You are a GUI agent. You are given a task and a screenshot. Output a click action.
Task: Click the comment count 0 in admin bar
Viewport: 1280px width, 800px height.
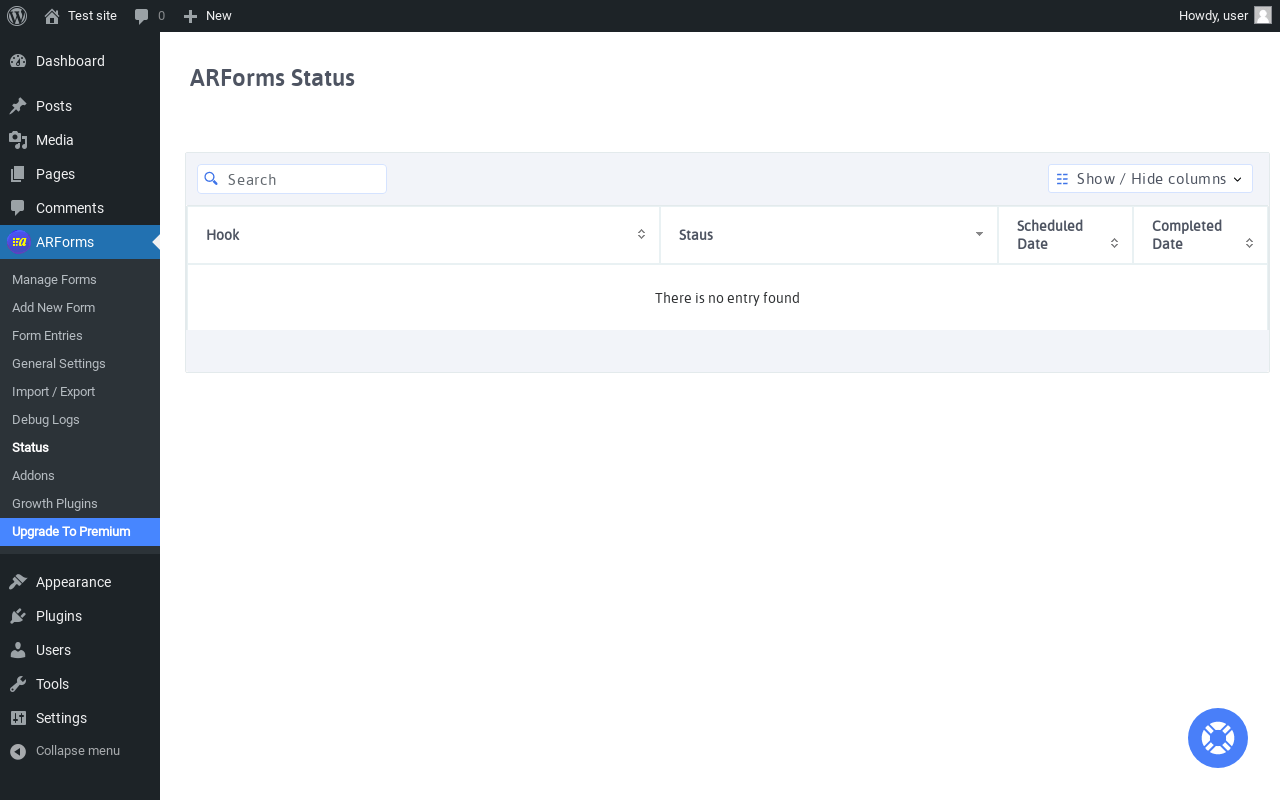162,16
